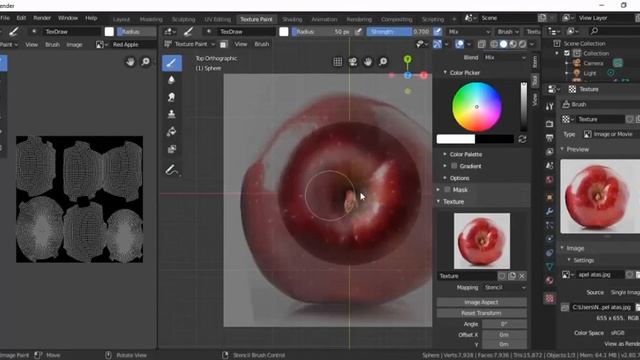Screen dimensions: 640x360
Task: Select the Smear tool
Action: (x=172, y=97)
